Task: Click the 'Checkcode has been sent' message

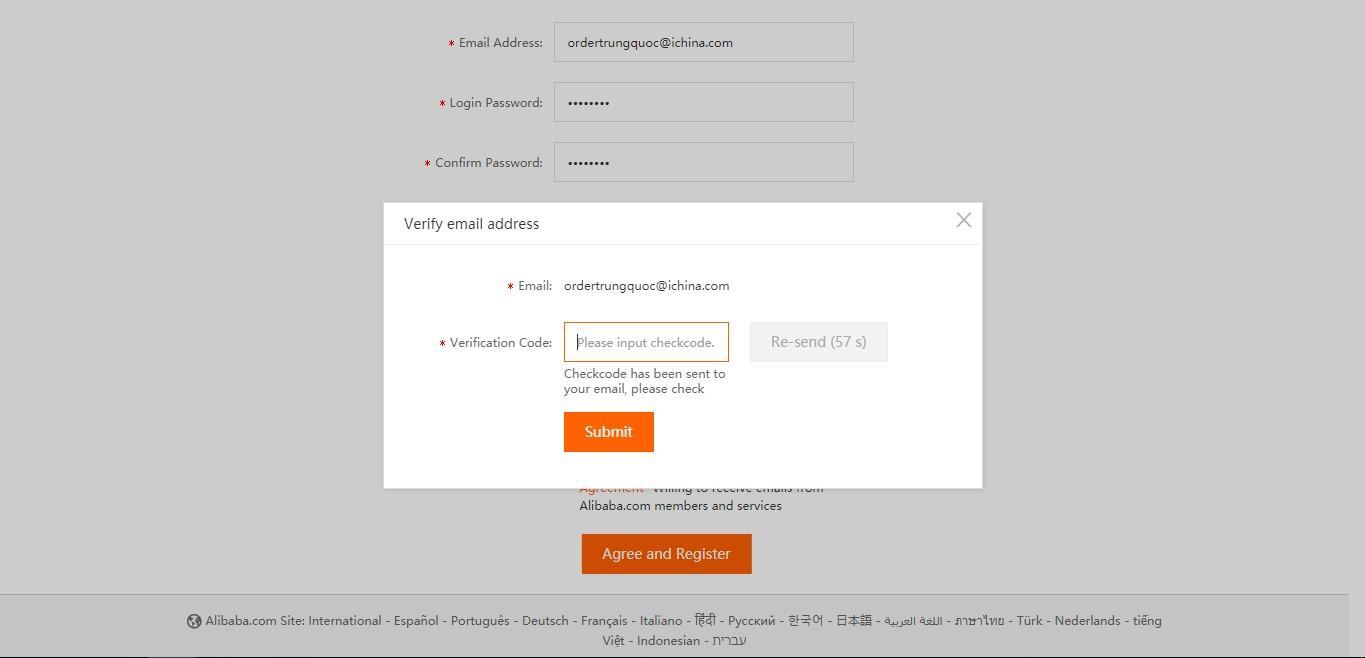Action: point(644,381)
